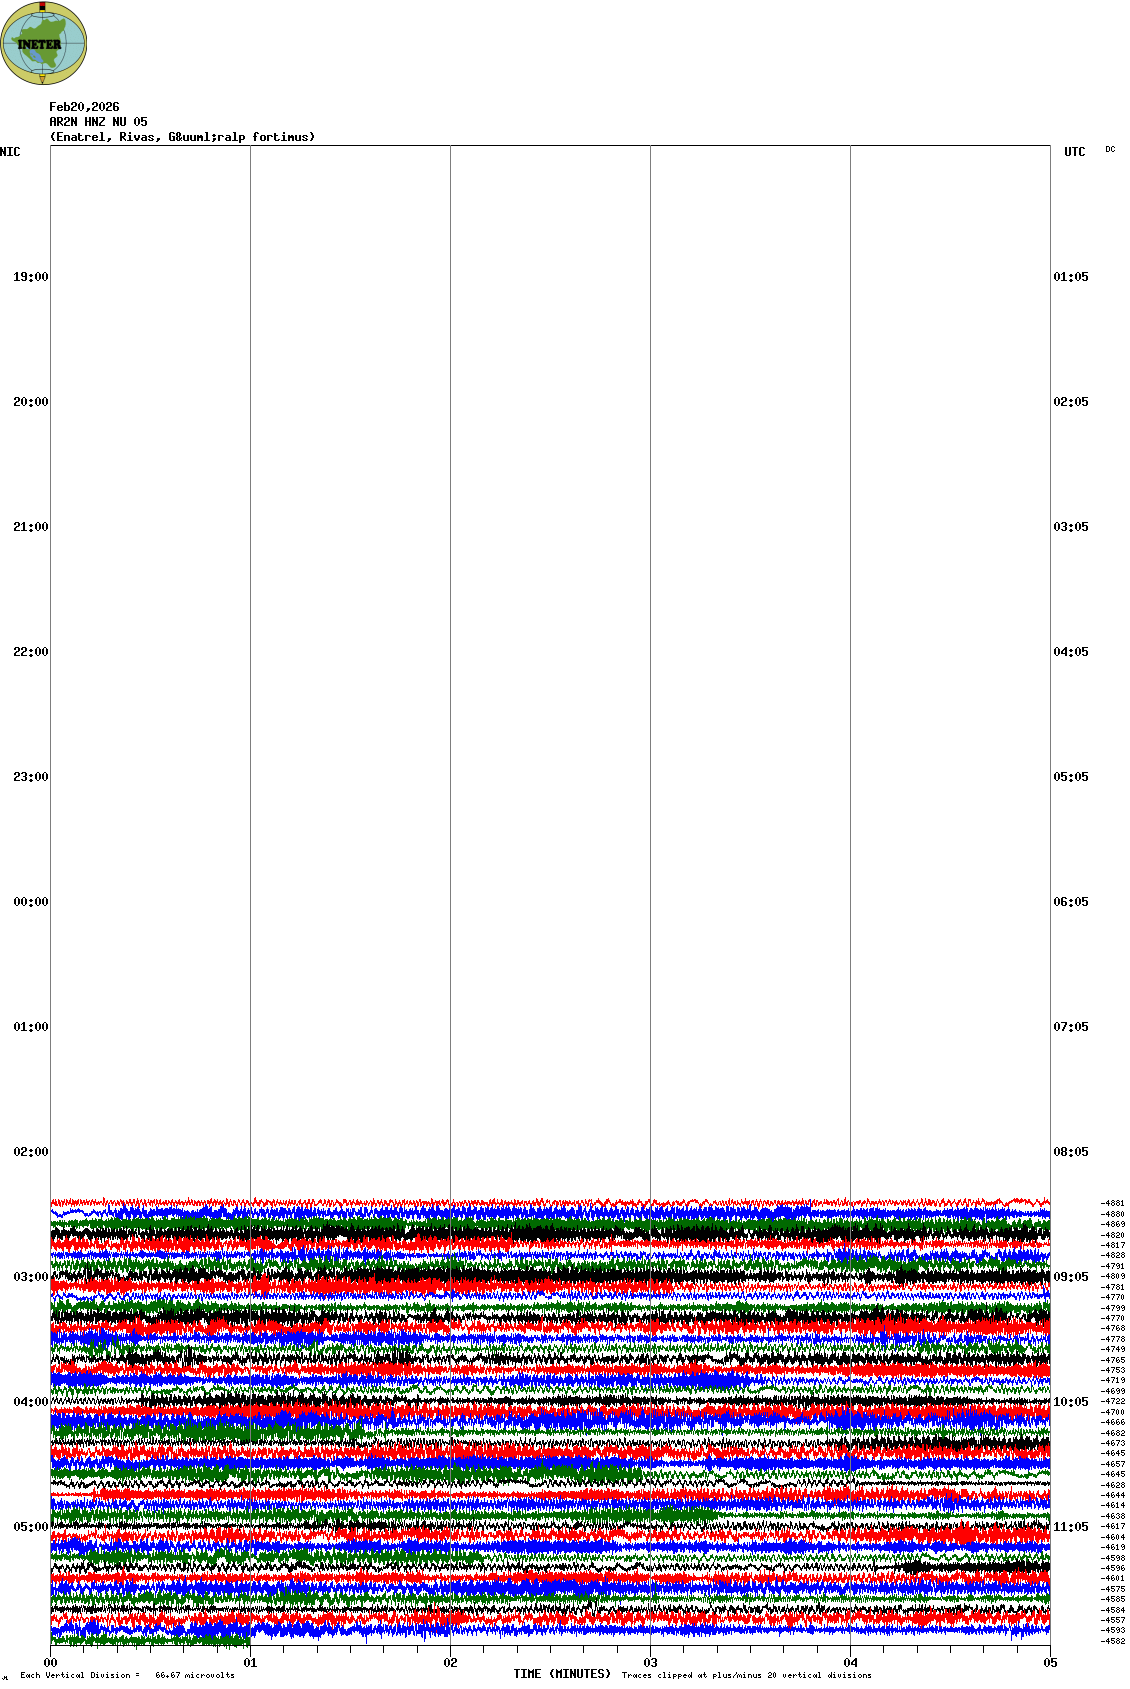Select the 01:05 UTC time label
Screen dimensions: 1130x1689
[1070, 277]
